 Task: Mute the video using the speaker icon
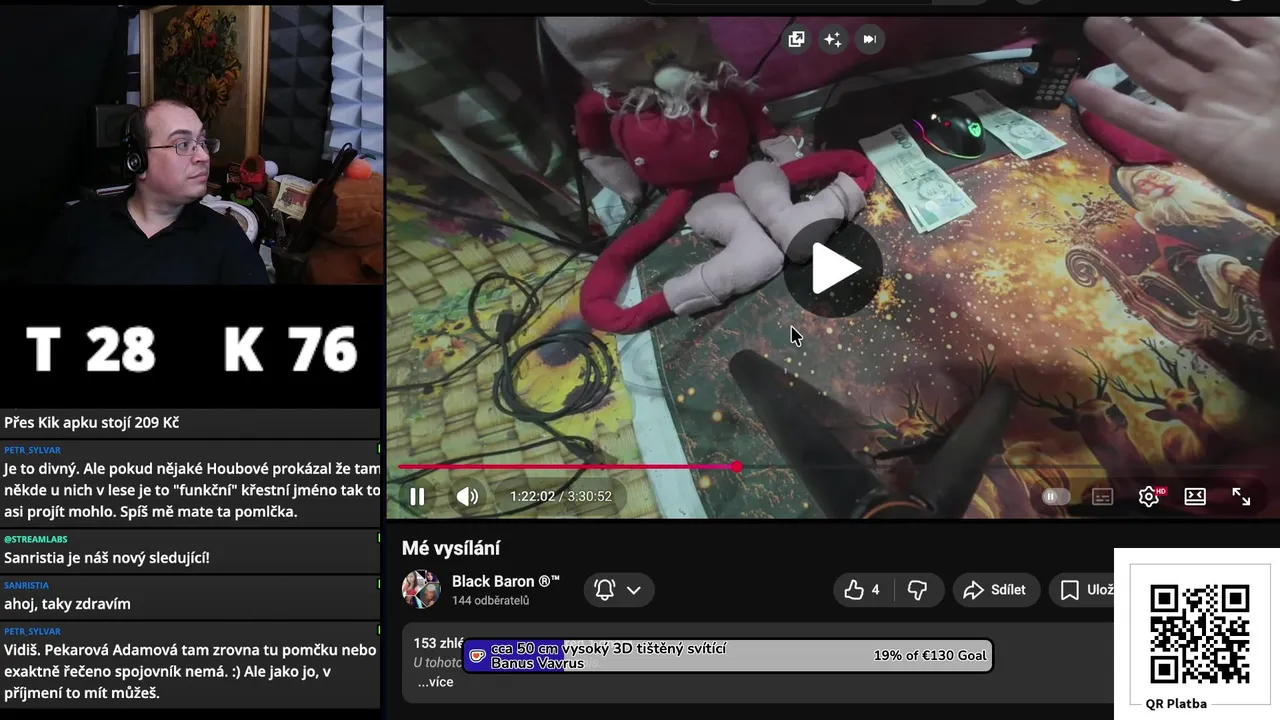(467, 496)
